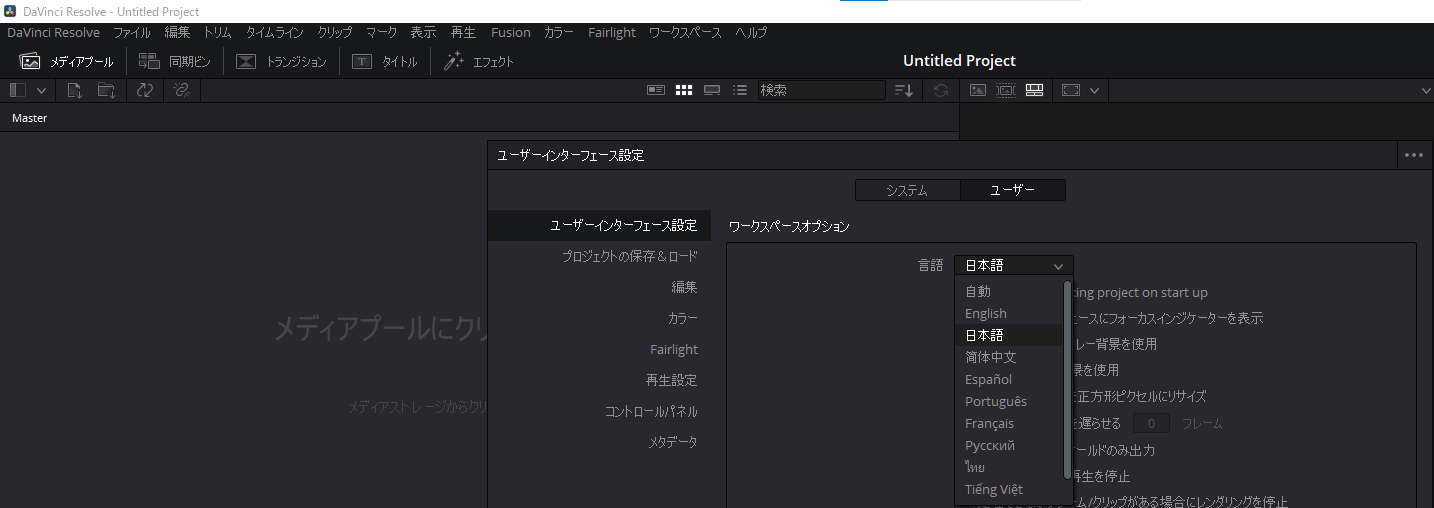Image resolution: width=1434 pixels, height=508 pixels.
Task: Switch to the ユーザー tab
Action: point(1013,190)
